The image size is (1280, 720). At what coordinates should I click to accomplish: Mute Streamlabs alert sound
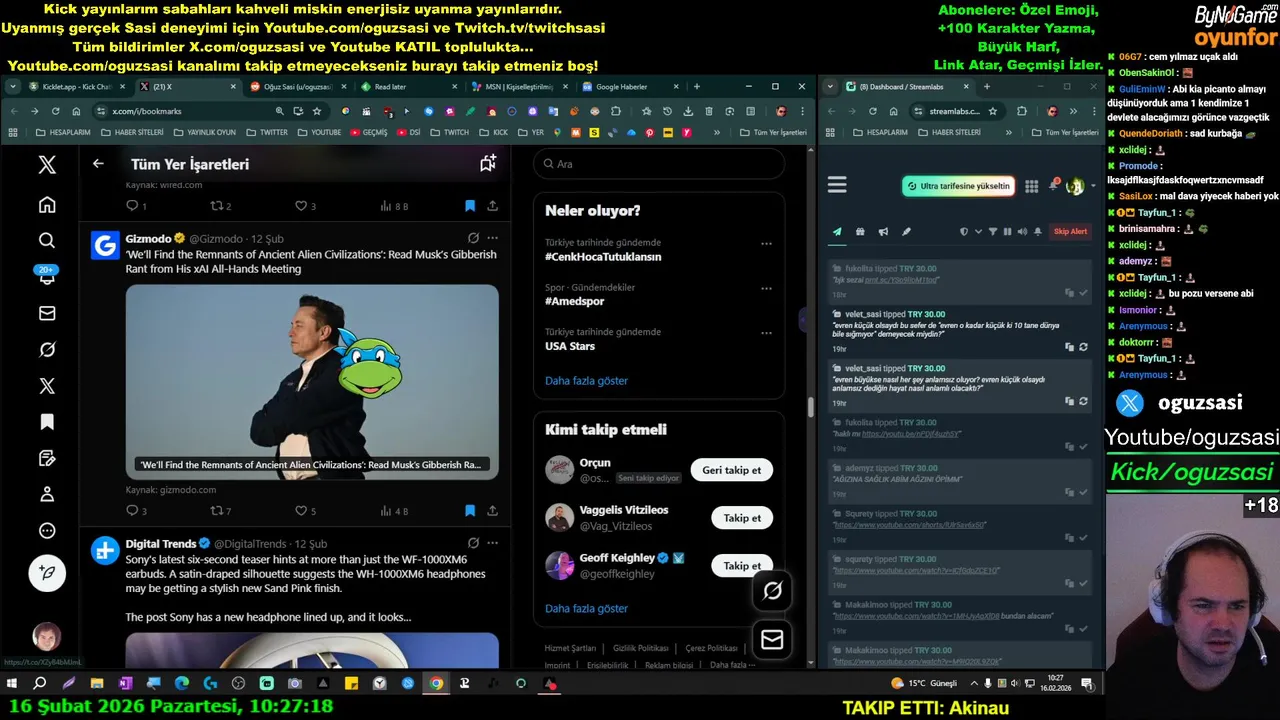1022,231
